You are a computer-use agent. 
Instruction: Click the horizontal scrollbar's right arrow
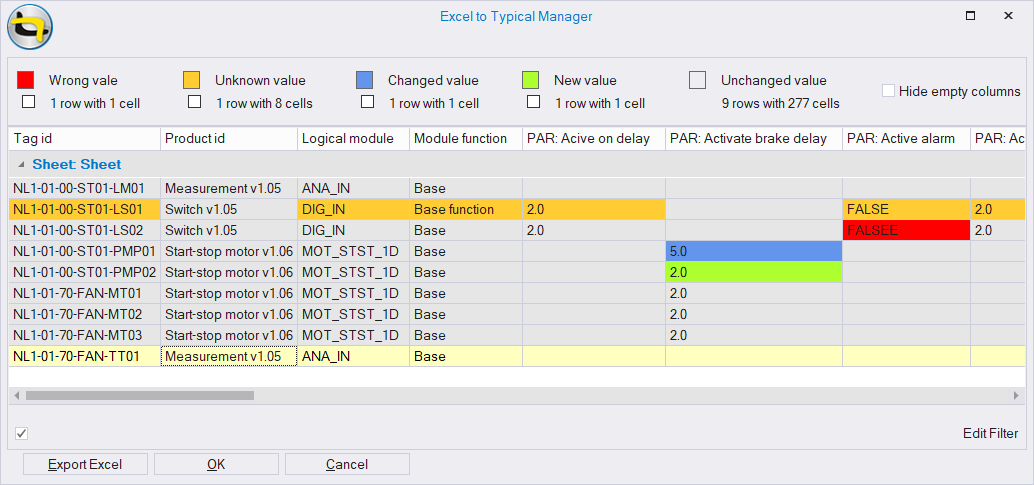pyautogui.click(x=1016, y=395)
